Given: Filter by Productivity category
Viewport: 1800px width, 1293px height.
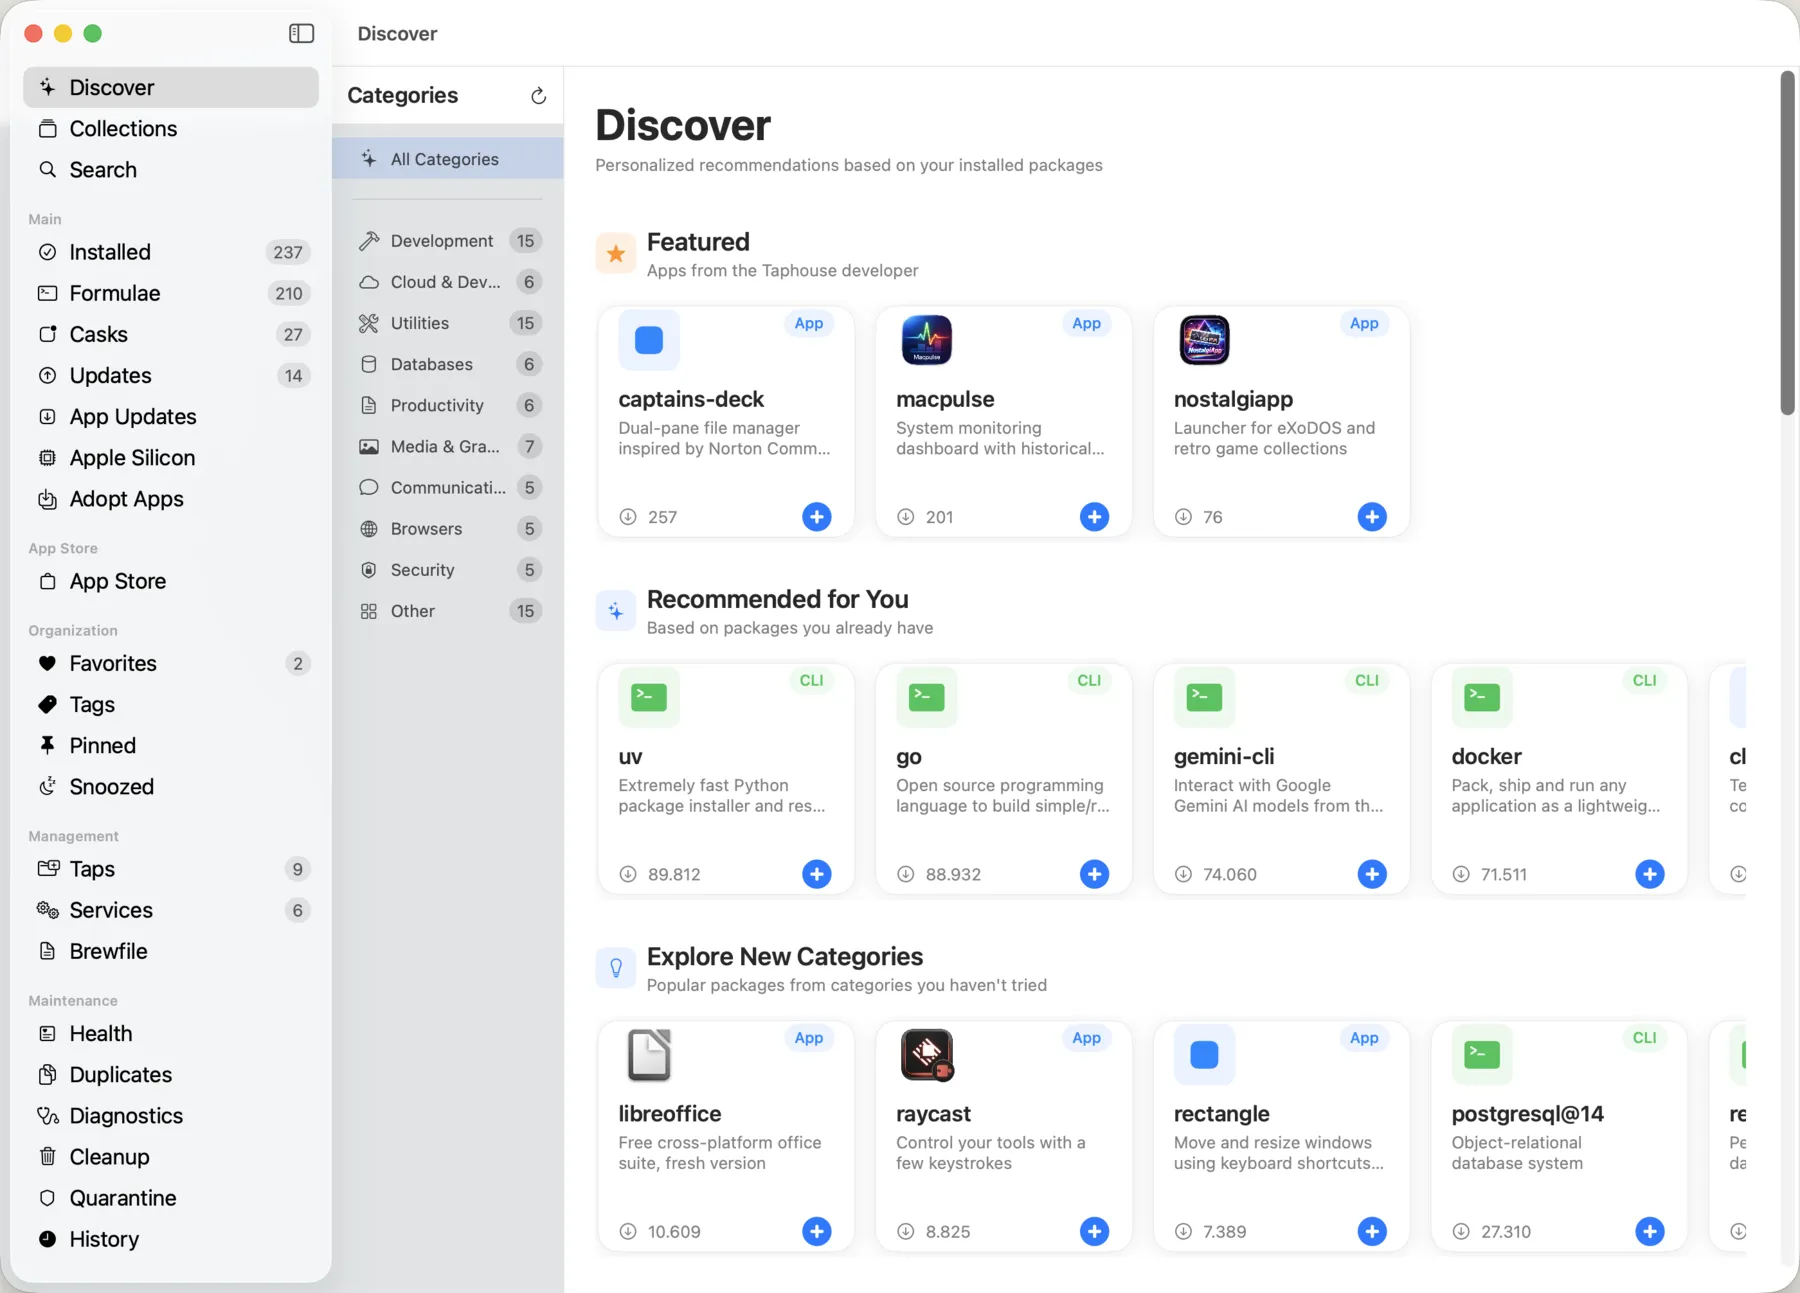Looking at the screenshot, I should [448, 405].
